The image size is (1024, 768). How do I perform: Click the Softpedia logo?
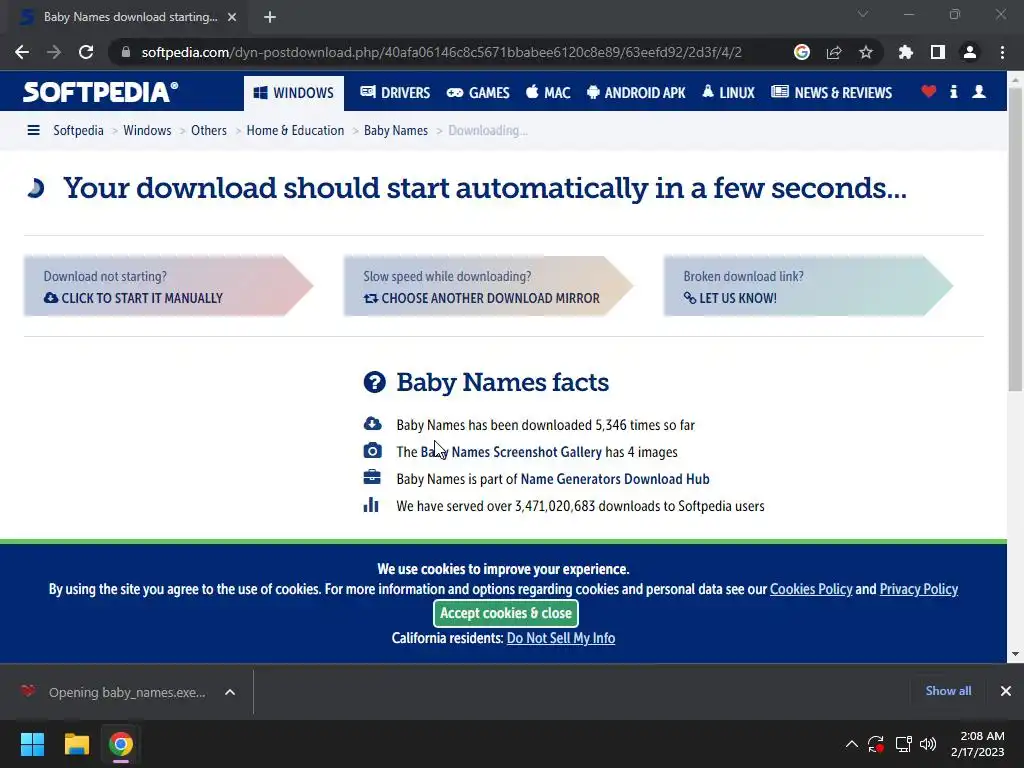100,92
